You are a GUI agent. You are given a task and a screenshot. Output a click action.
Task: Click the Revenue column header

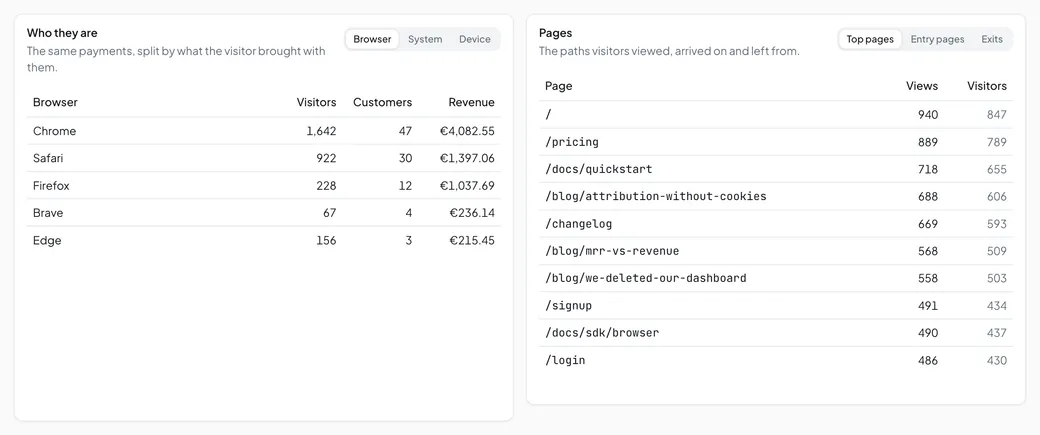click(471, 102)
